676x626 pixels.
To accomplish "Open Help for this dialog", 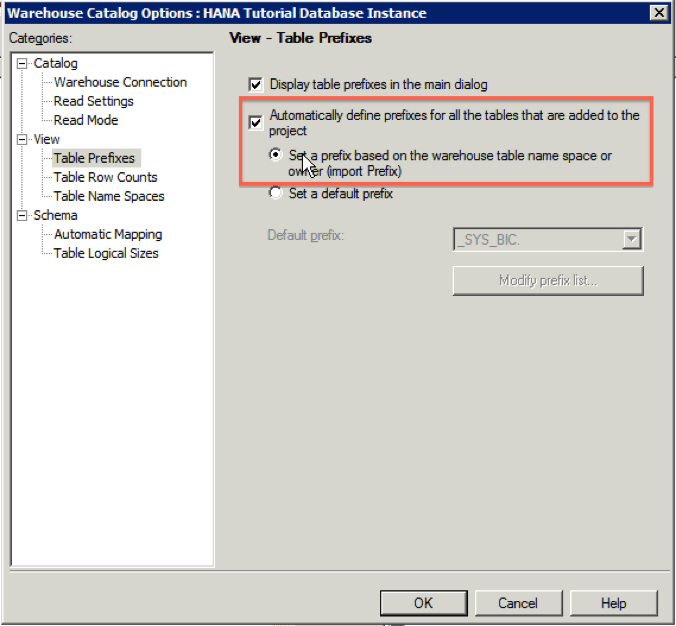I will point(613,603).
